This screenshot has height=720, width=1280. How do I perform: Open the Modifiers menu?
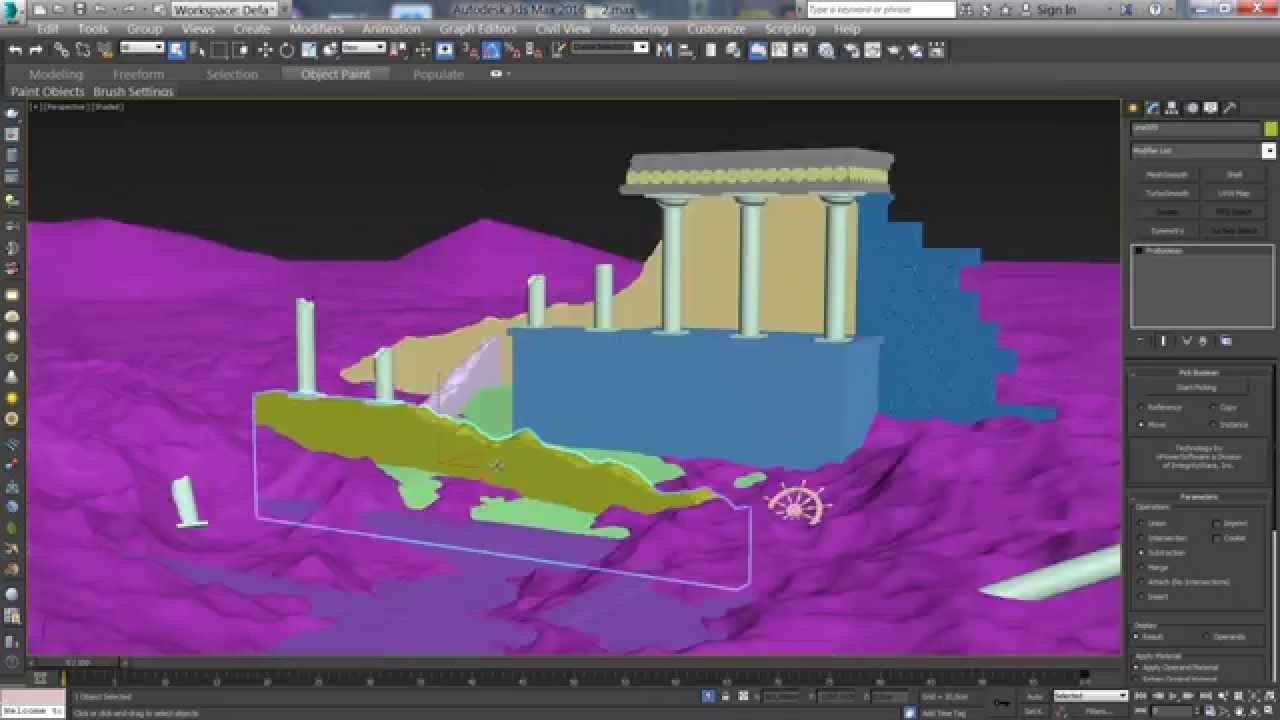click(x=316, y=29)
